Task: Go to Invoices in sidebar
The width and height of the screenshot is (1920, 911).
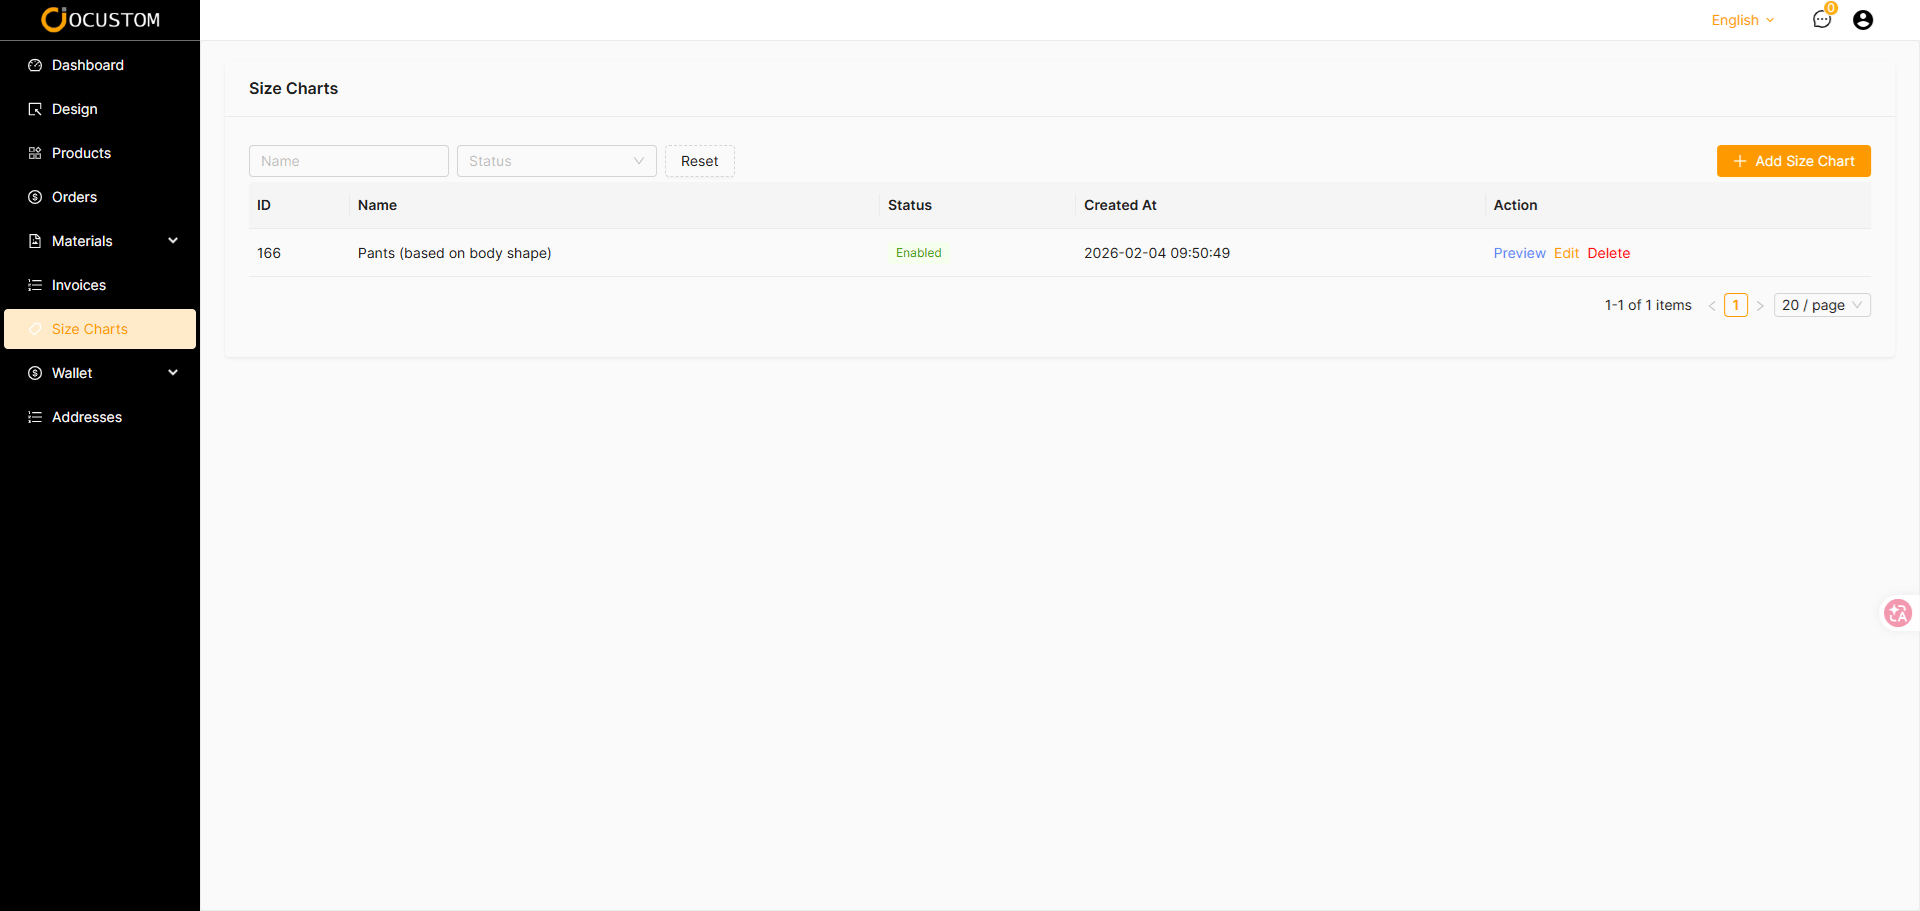Action: coord(78,285)
